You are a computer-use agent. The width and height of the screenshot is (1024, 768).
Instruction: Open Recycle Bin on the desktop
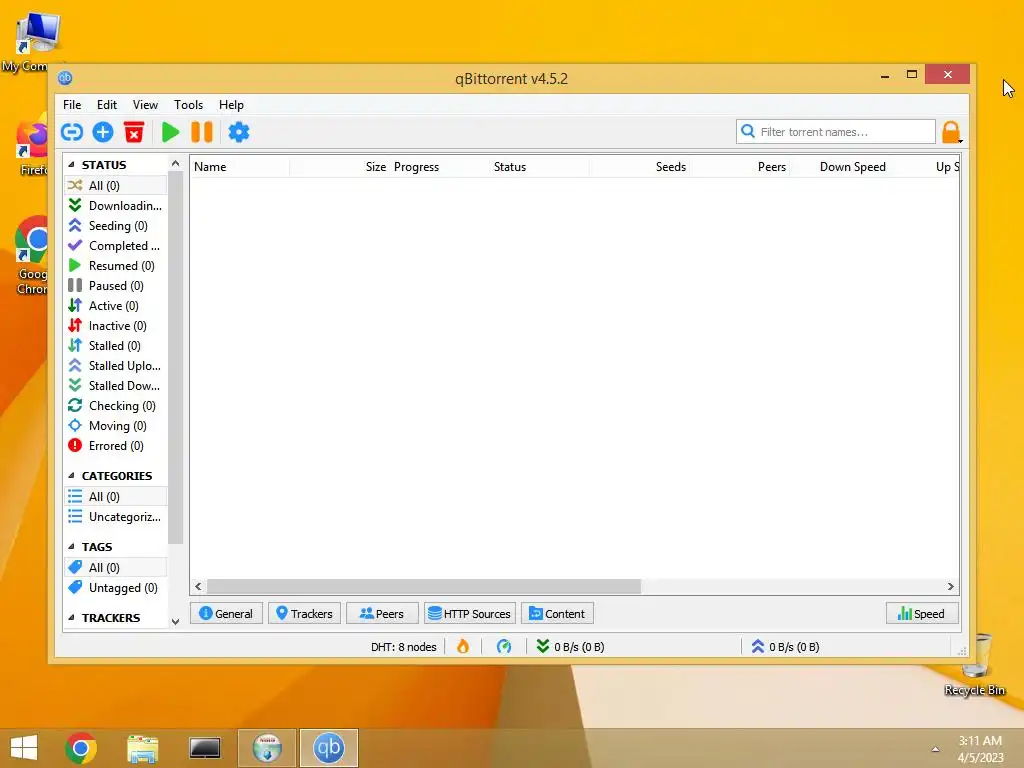(975, 665)
